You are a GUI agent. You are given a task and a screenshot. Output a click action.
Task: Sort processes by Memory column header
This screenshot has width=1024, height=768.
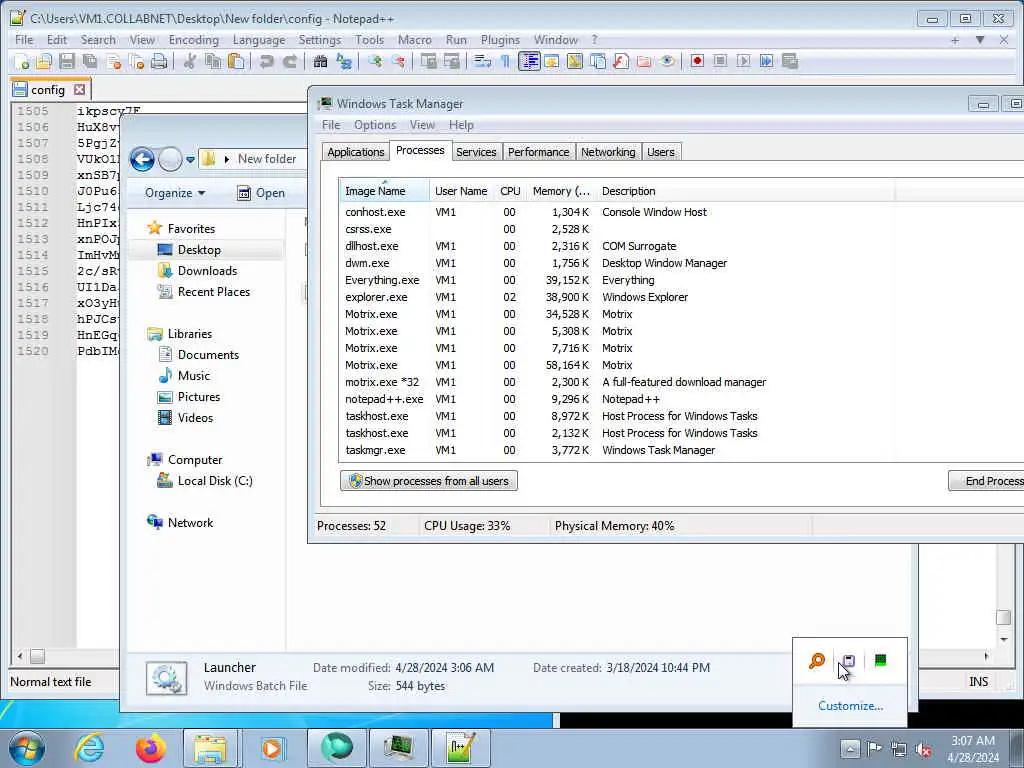561,191
